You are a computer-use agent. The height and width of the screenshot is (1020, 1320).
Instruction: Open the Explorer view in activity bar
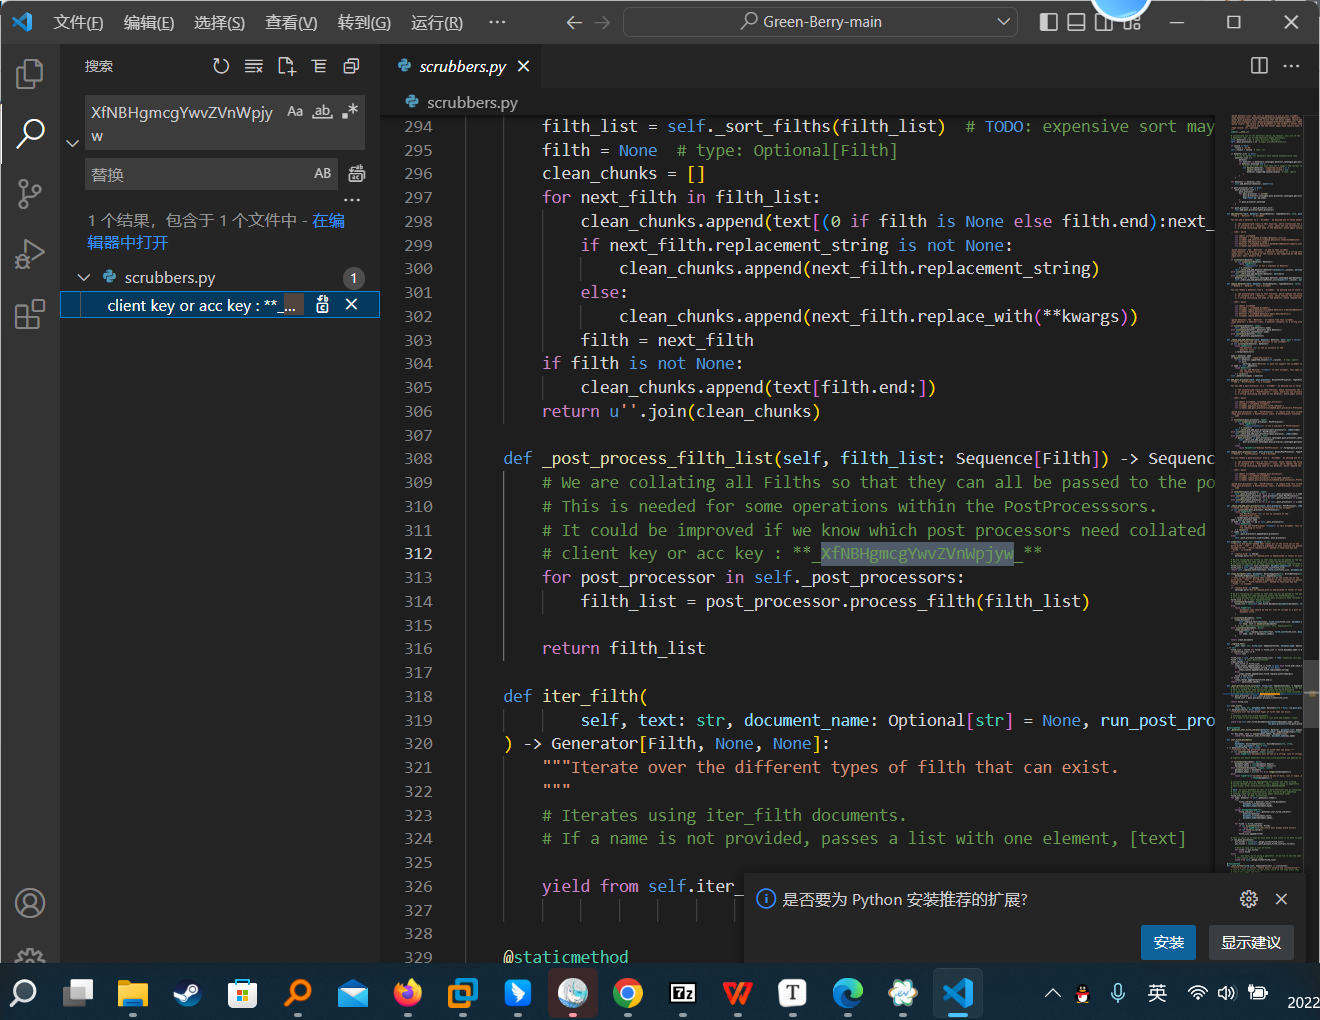click(x=30, y=73)
